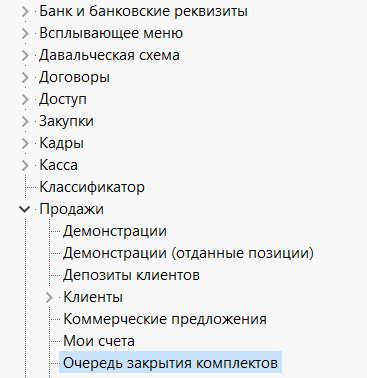Viewport: 367px width, 378px height.
Task: Expand the Клиенты subnode
Action: (x=49, y=298)
